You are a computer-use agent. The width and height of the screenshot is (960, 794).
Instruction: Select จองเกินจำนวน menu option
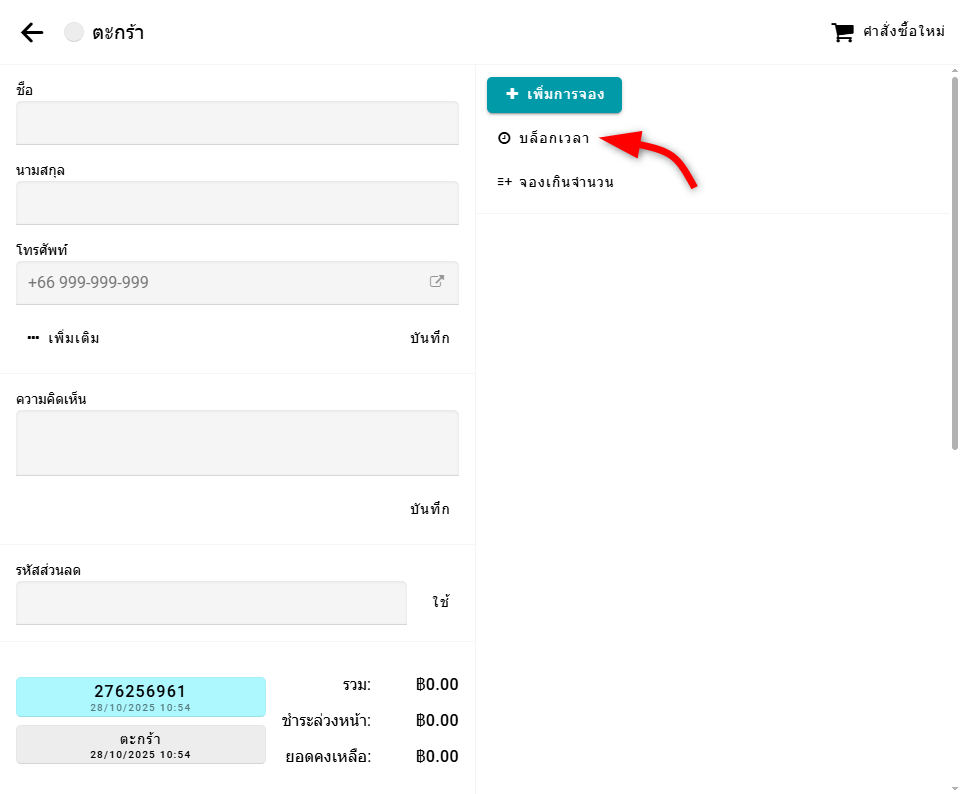[566, 182]
